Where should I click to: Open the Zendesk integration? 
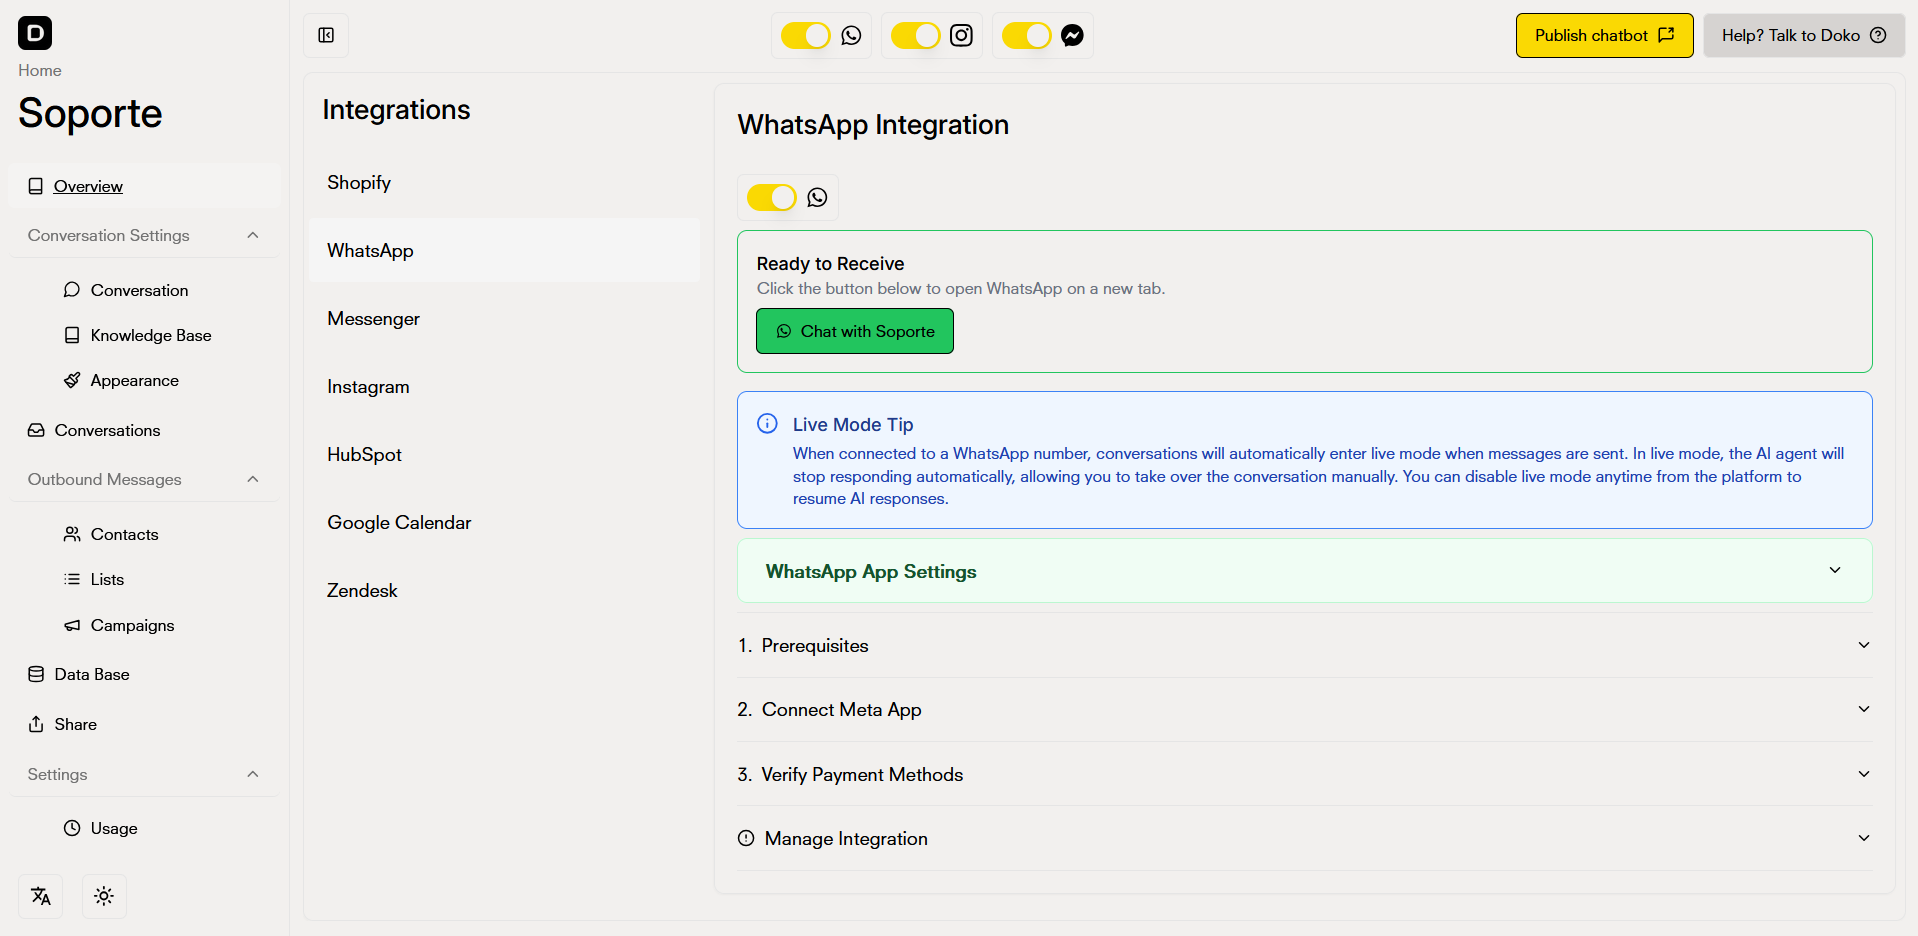(505, 591)
